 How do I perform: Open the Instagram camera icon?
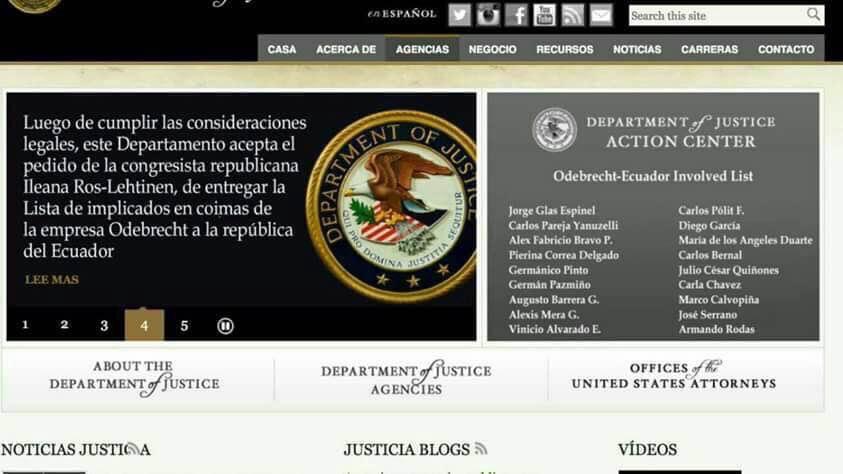[x=488, y=15]
